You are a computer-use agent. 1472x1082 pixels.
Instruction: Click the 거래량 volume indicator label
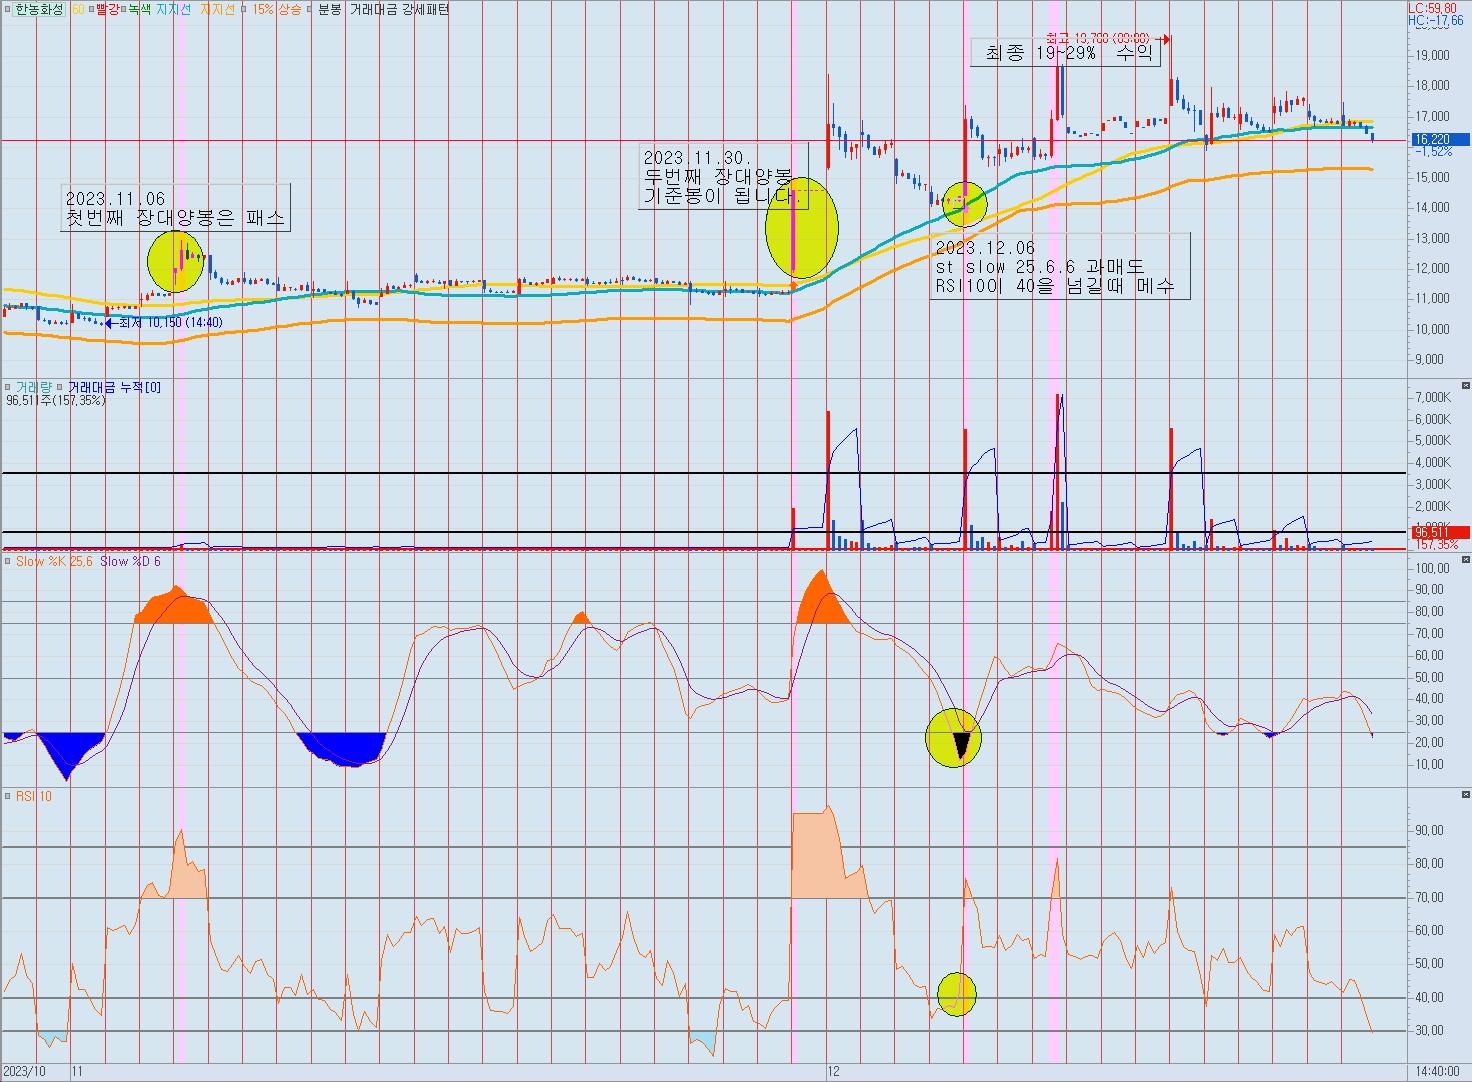(33, 386)
